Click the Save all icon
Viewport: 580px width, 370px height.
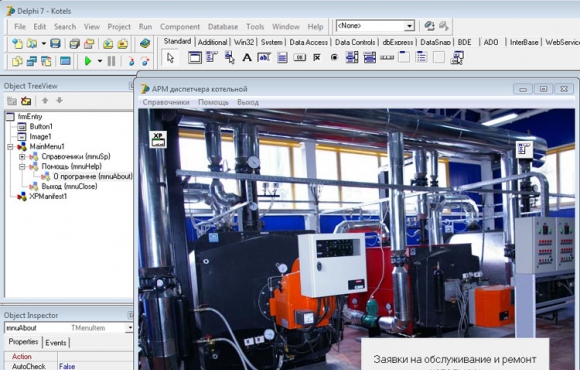tap(74, 44)
